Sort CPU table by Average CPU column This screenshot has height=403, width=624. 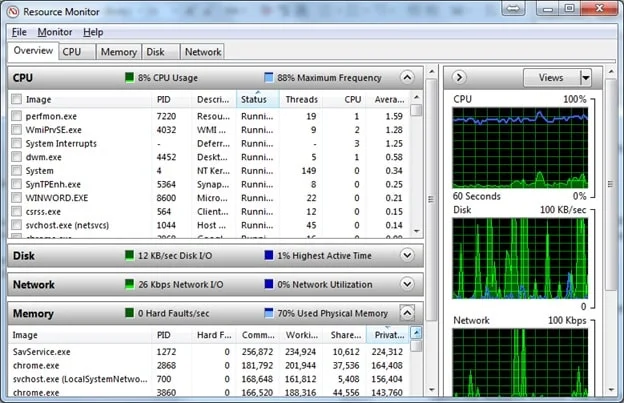tap(388, 99)
